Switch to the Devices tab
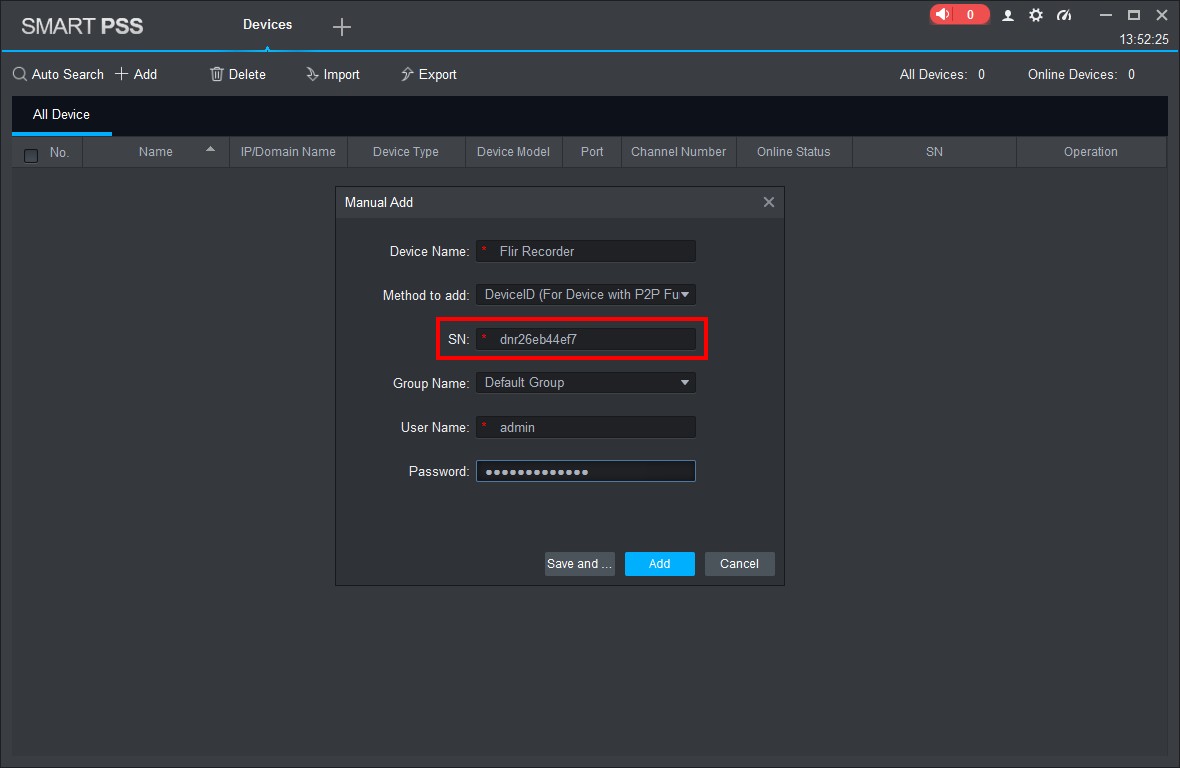The height and width of the screenshot is (768, 1180). 267,25
